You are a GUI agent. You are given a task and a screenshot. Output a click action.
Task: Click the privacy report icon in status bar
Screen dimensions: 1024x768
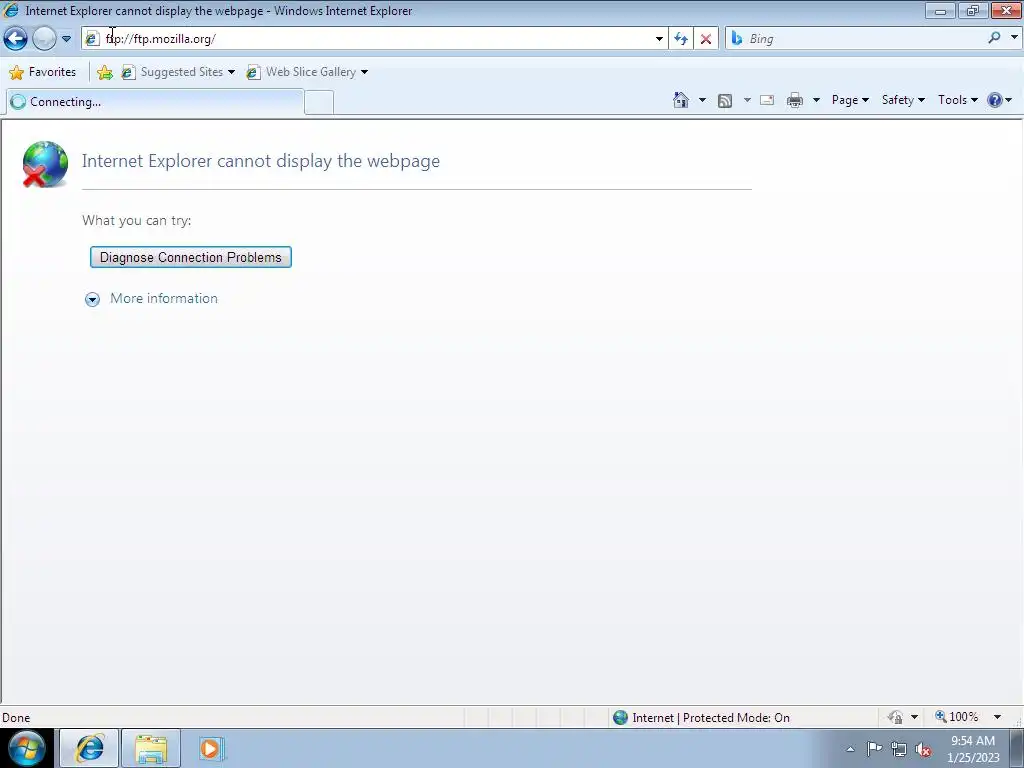(895, 718)
